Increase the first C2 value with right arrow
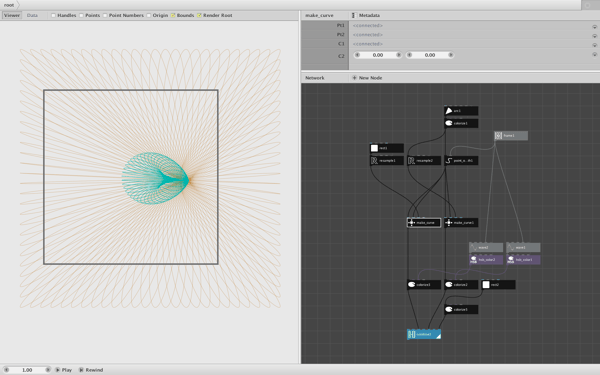600x375 pixels. 398,55
